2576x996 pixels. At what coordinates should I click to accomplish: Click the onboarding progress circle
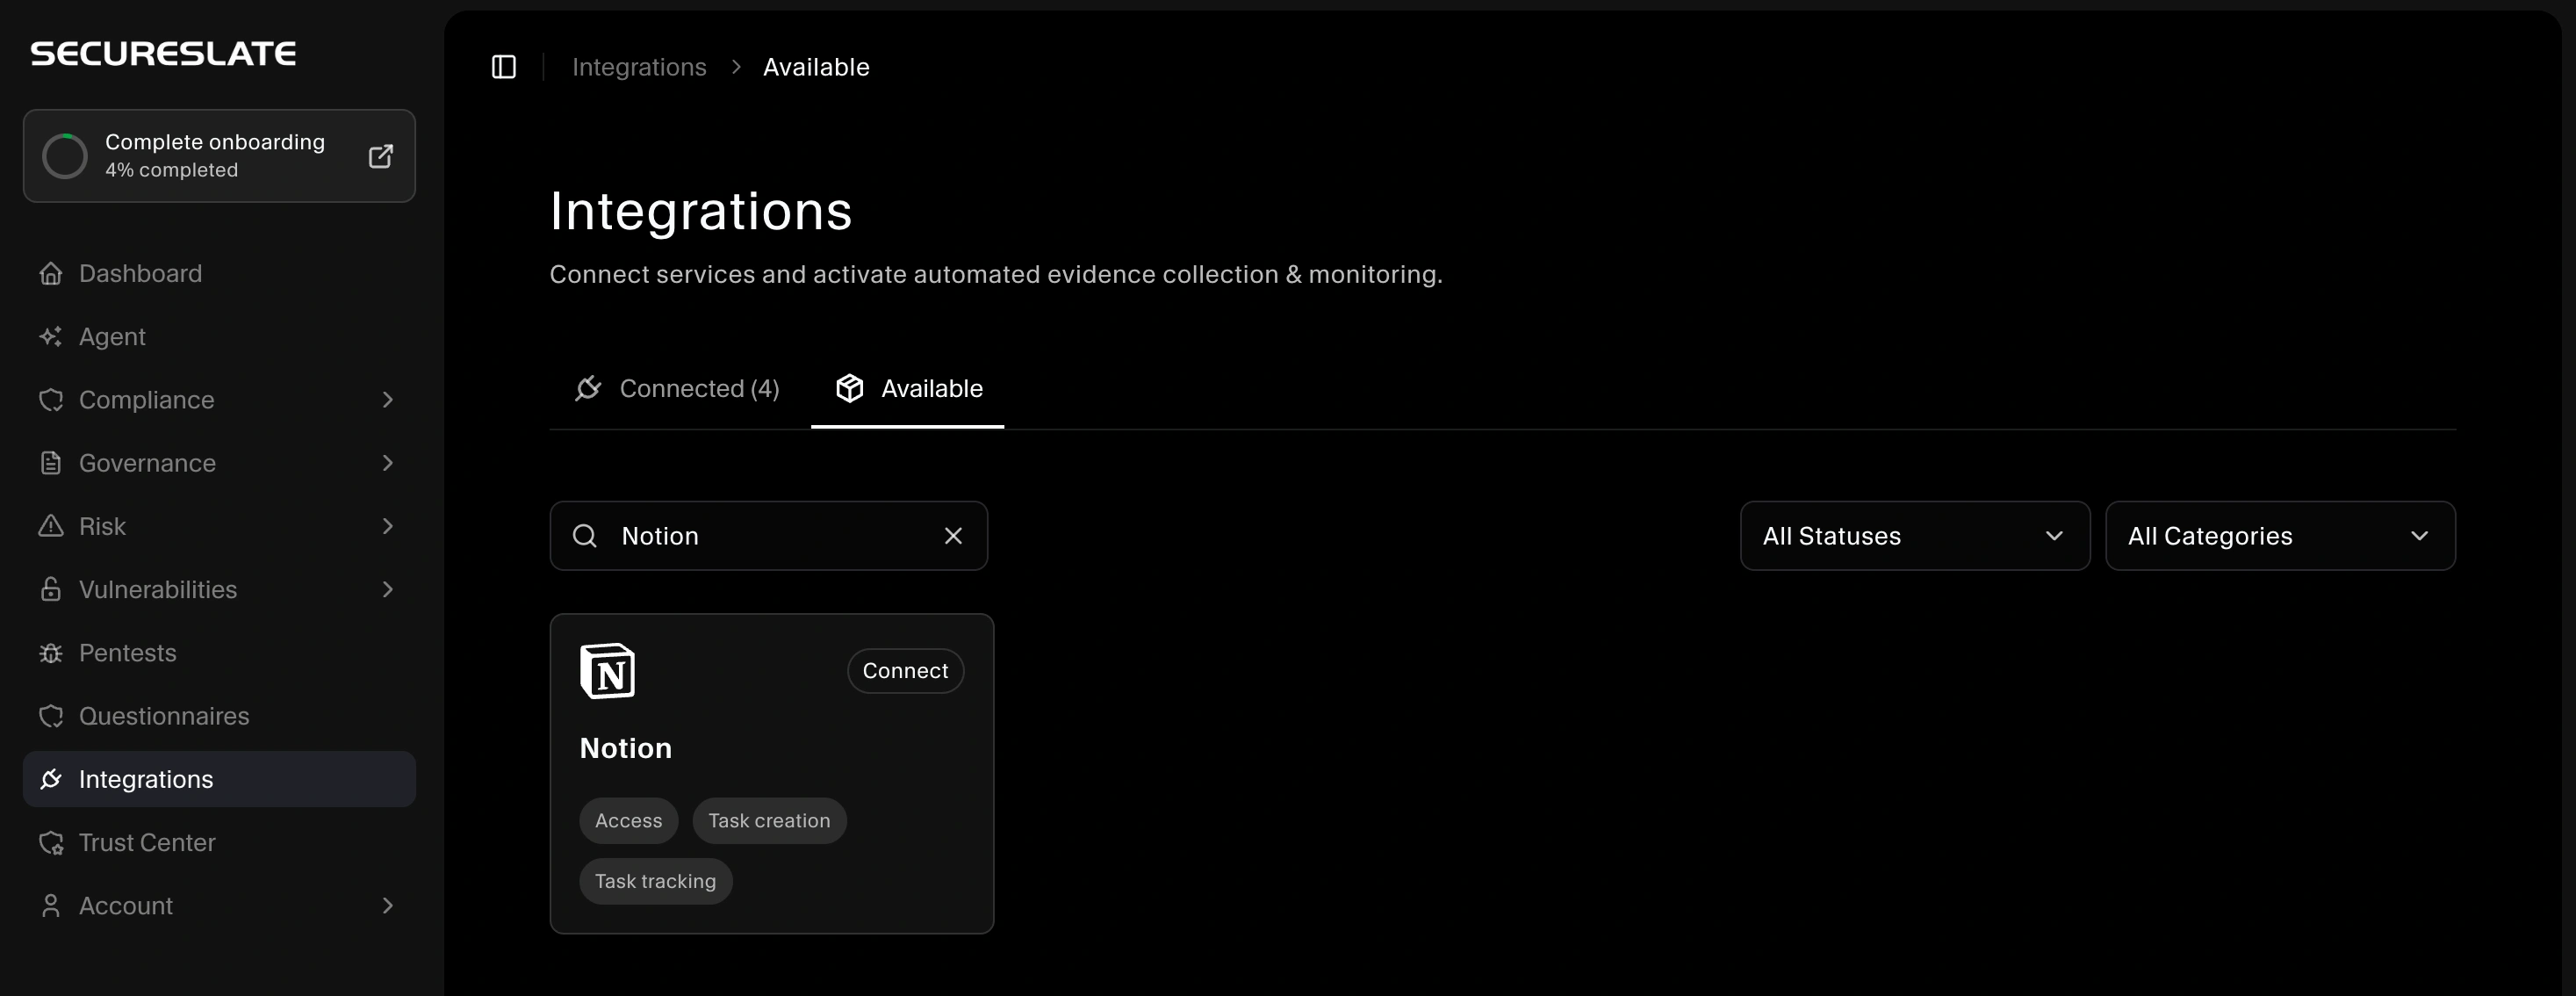pos(65,156)
